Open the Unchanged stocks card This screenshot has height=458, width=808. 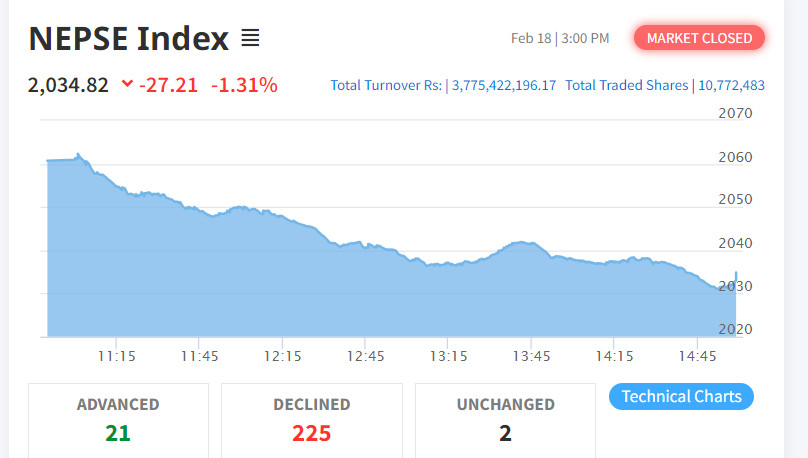pyautogui.click(x=505, y=419)
